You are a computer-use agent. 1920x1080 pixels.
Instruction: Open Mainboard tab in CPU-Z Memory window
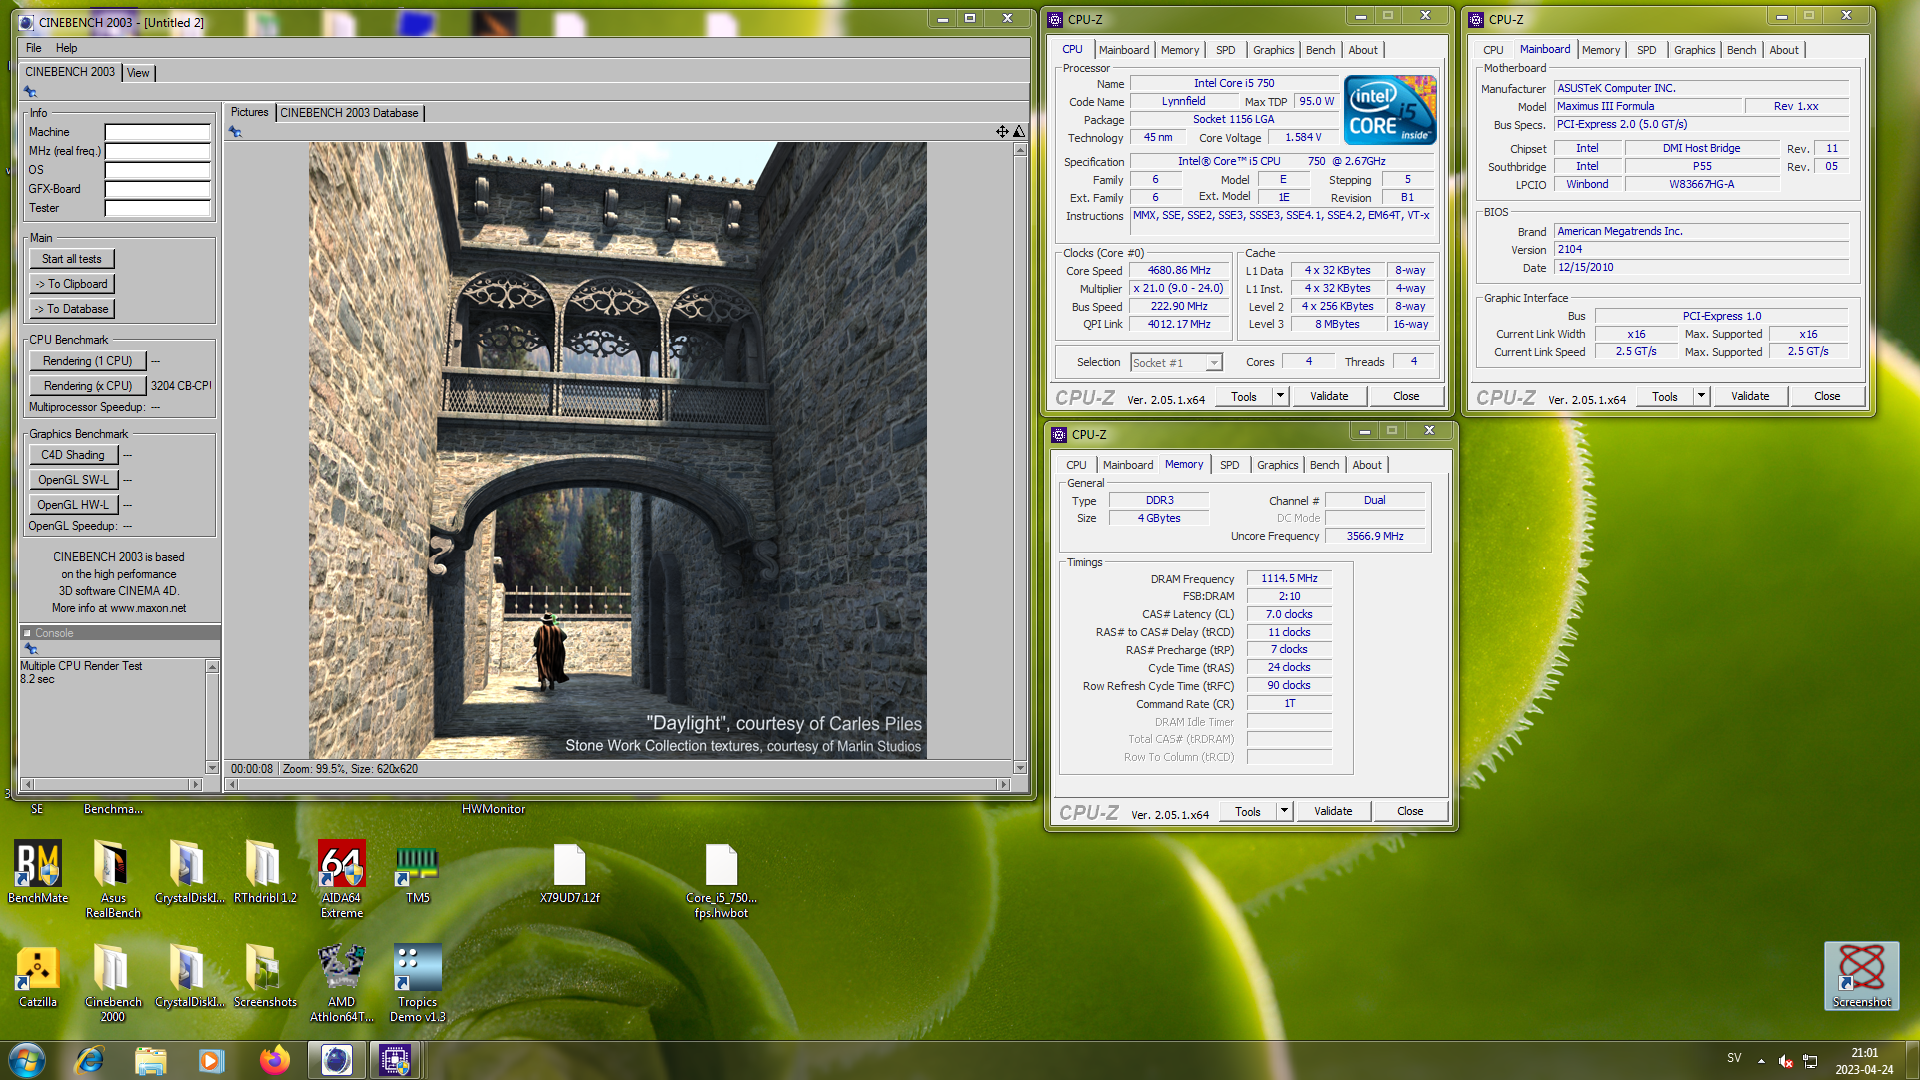[x=1128, y=465]
